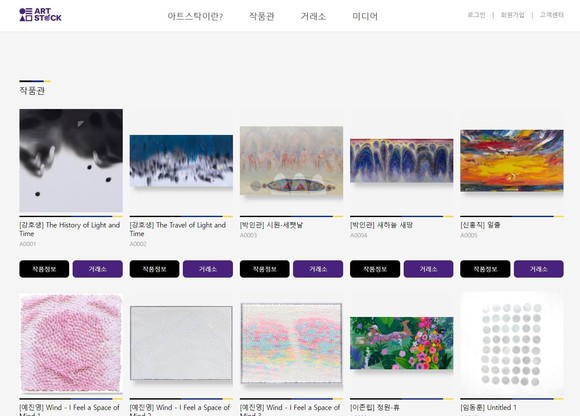Click 작품정보 button for artwork A0003

[264, 269]
